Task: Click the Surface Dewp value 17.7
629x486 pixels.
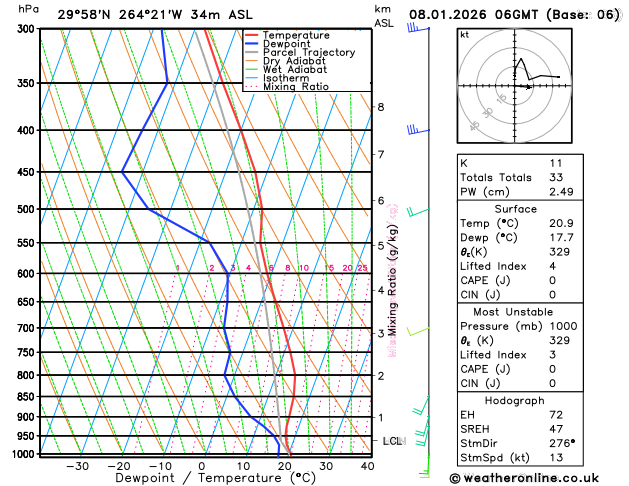Action: 561,237
